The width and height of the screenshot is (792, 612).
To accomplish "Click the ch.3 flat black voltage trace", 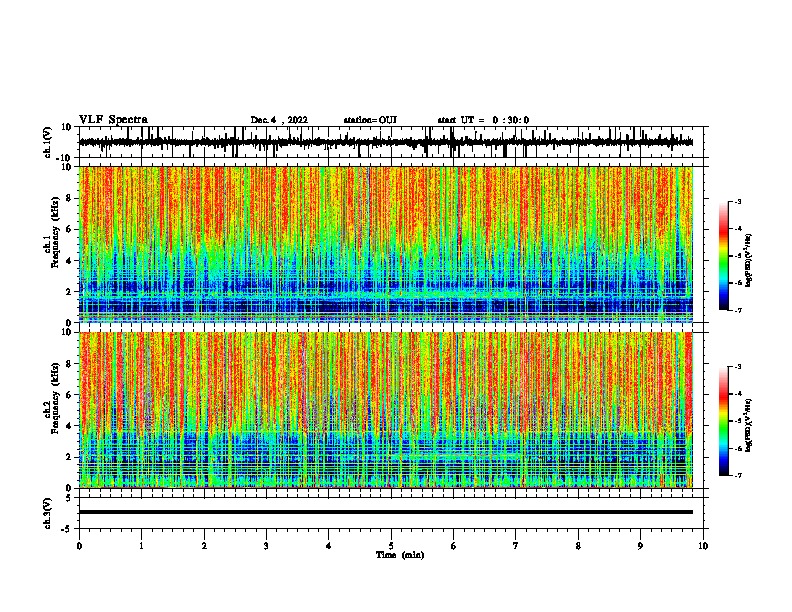I will pyautogui.click(x=386, y=512).
